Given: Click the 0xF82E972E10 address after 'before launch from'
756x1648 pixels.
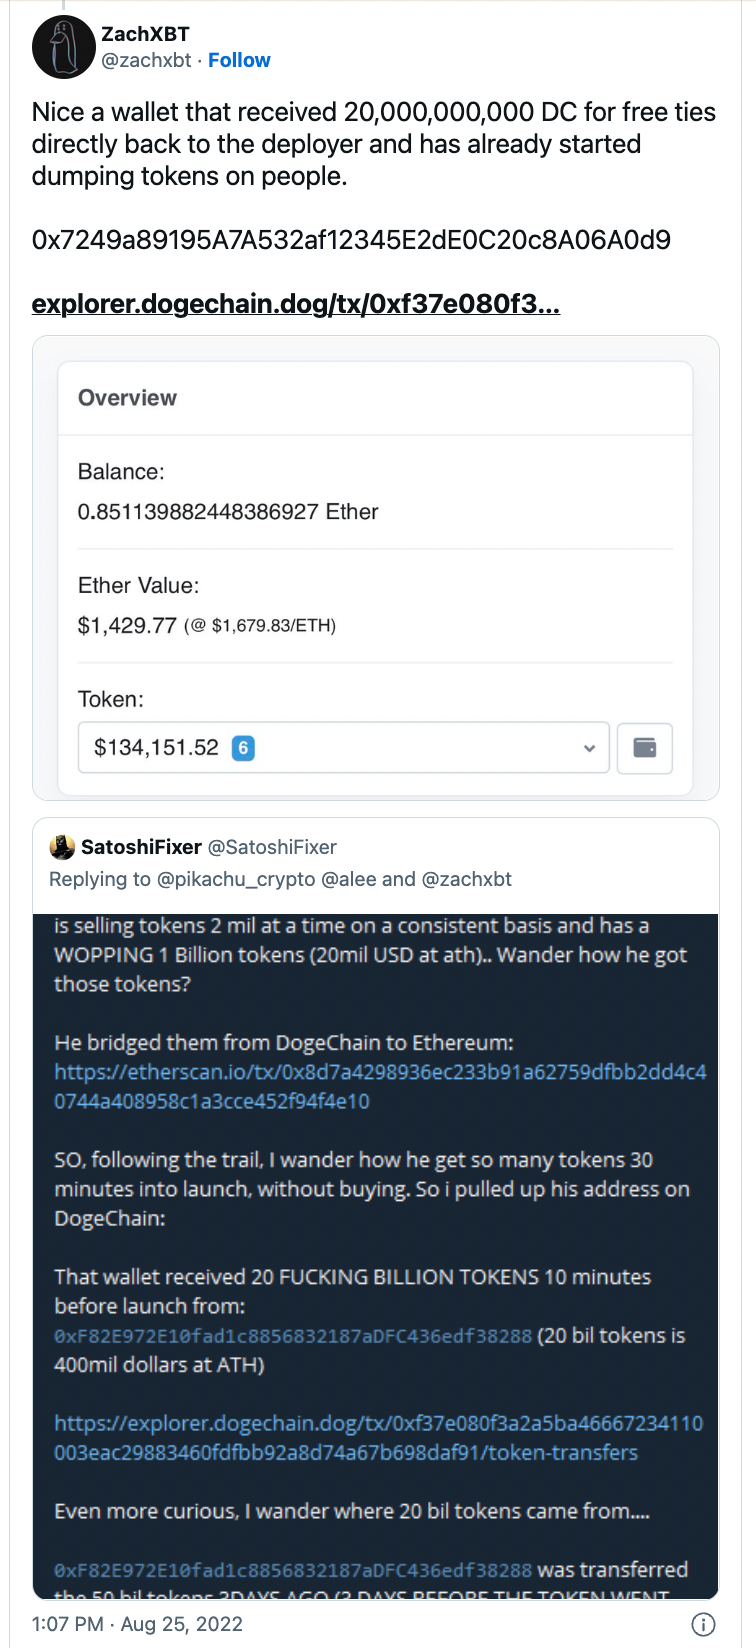Looking at the screenshot, I should [293, 1335].
